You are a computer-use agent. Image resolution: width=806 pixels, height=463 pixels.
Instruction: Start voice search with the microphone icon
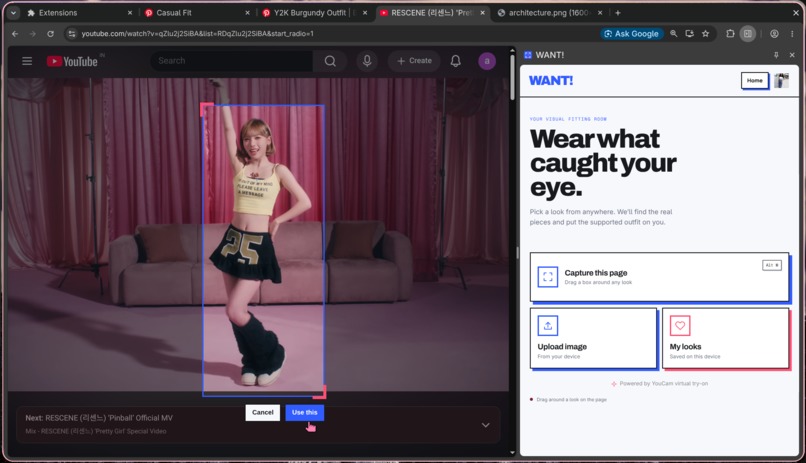click(367, 61)
